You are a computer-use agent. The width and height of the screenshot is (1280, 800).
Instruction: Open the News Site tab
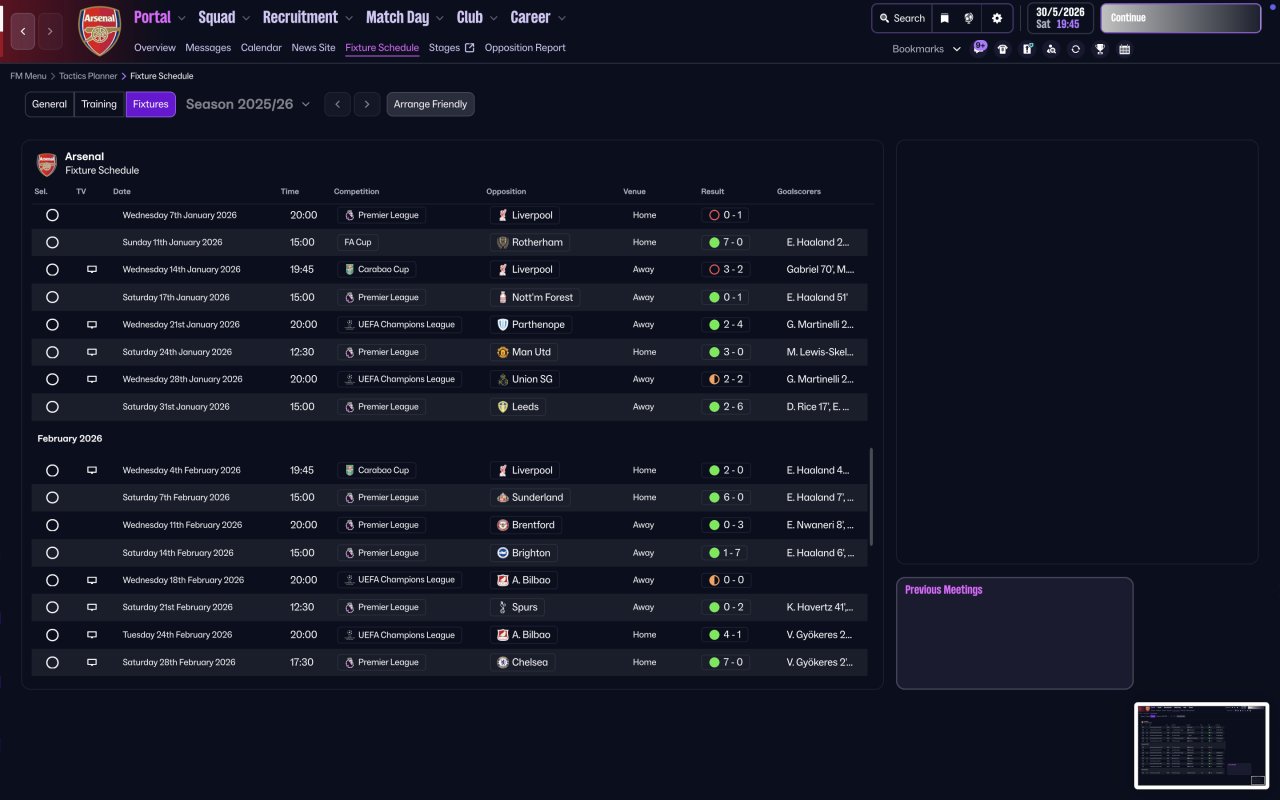coord(314,48)
